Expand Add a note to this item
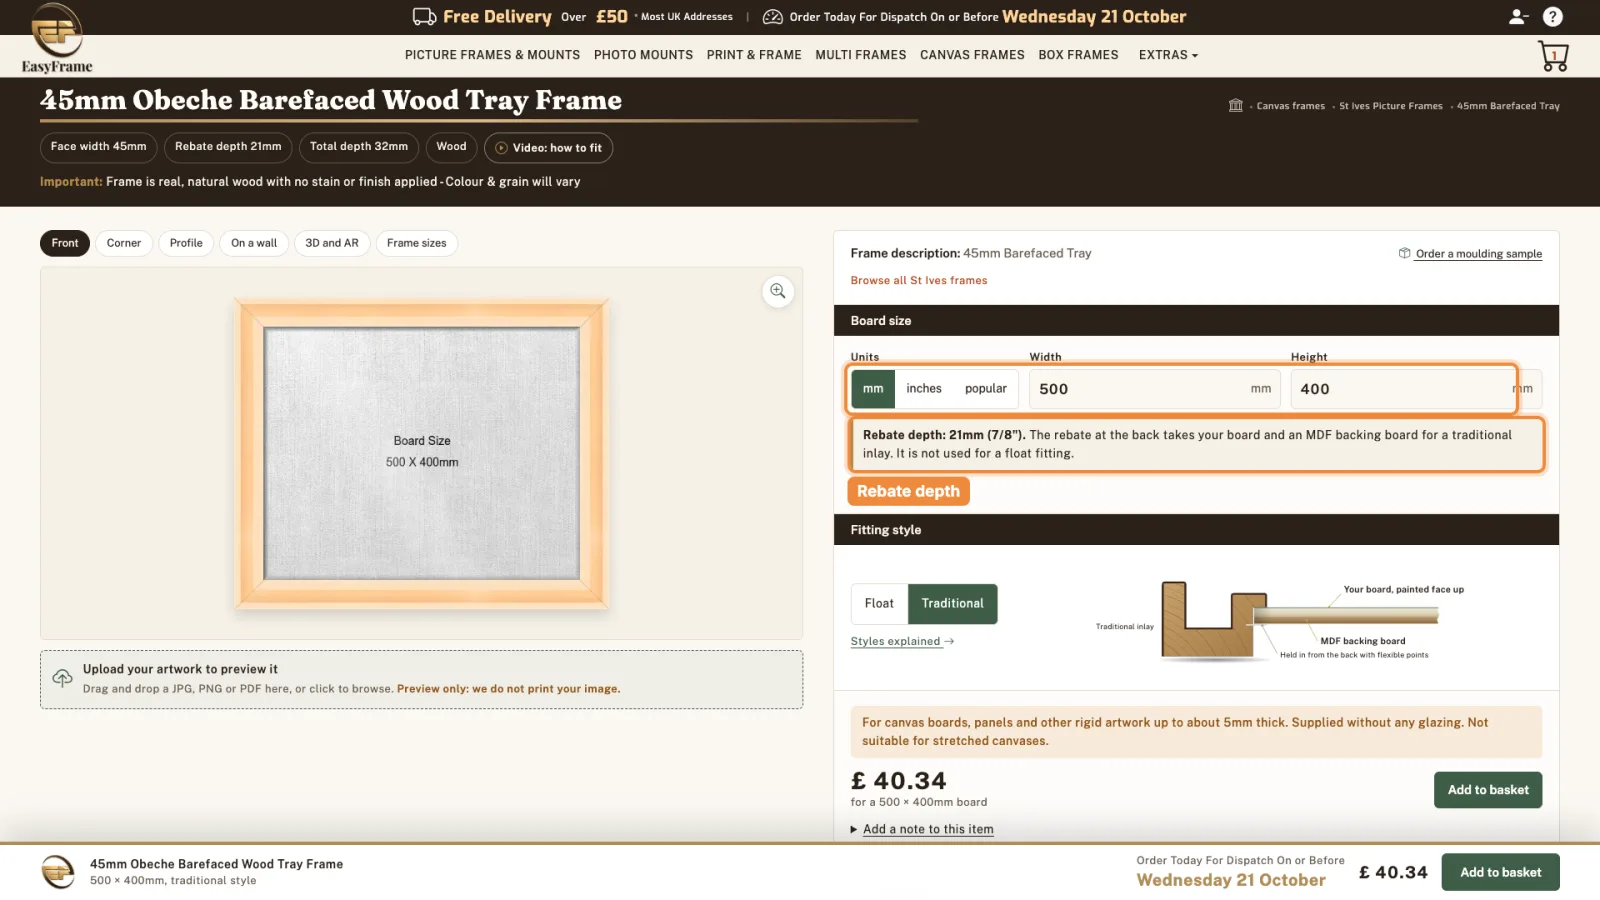This screenshot has width=1600, height=900. pyautogui.click(x=922, y=829)
